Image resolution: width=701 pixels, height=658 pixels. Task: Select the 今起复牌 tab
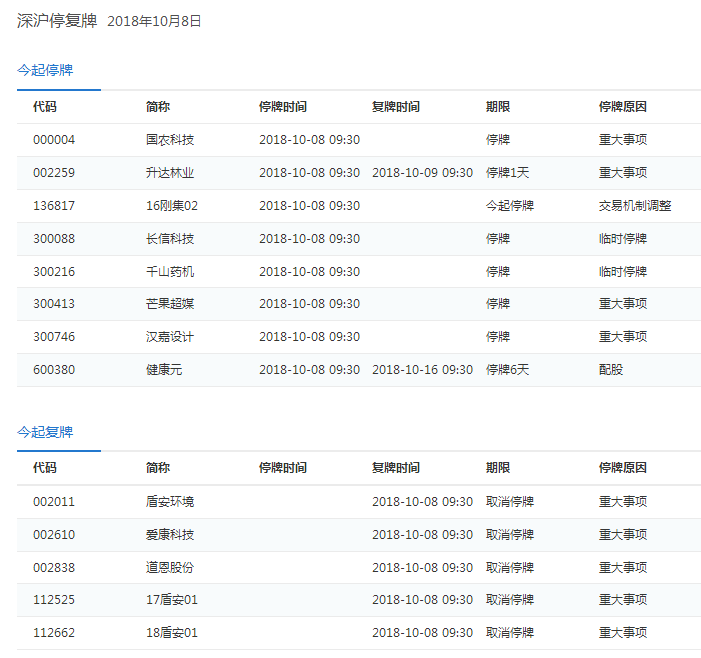tap(45, 432)
